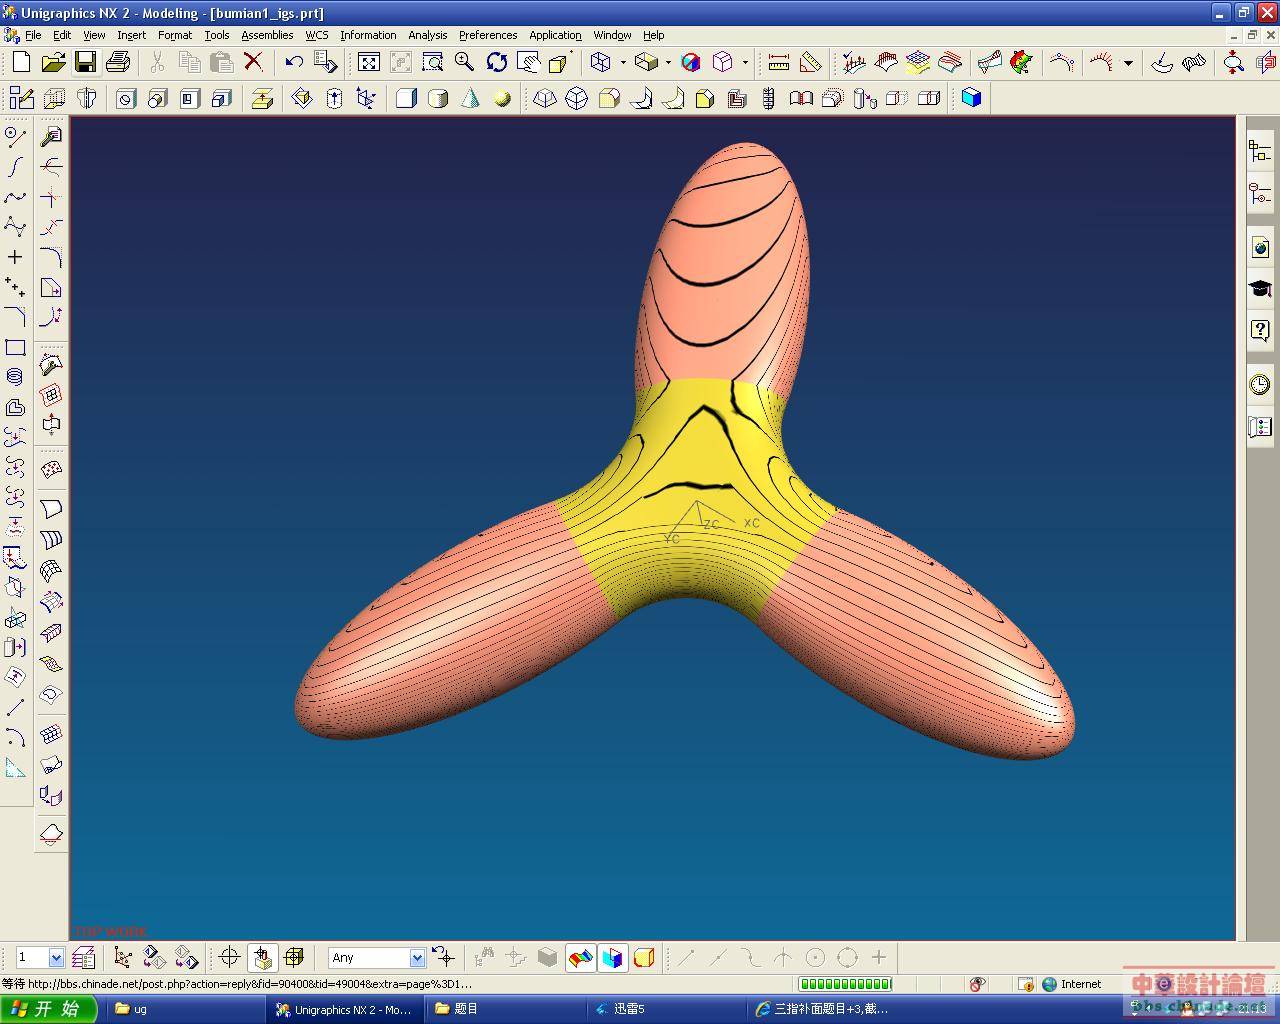Screen dimensions: 1280x1024
Task: Click the Layer Settings icon beside layer box
Action: point(83,958)
